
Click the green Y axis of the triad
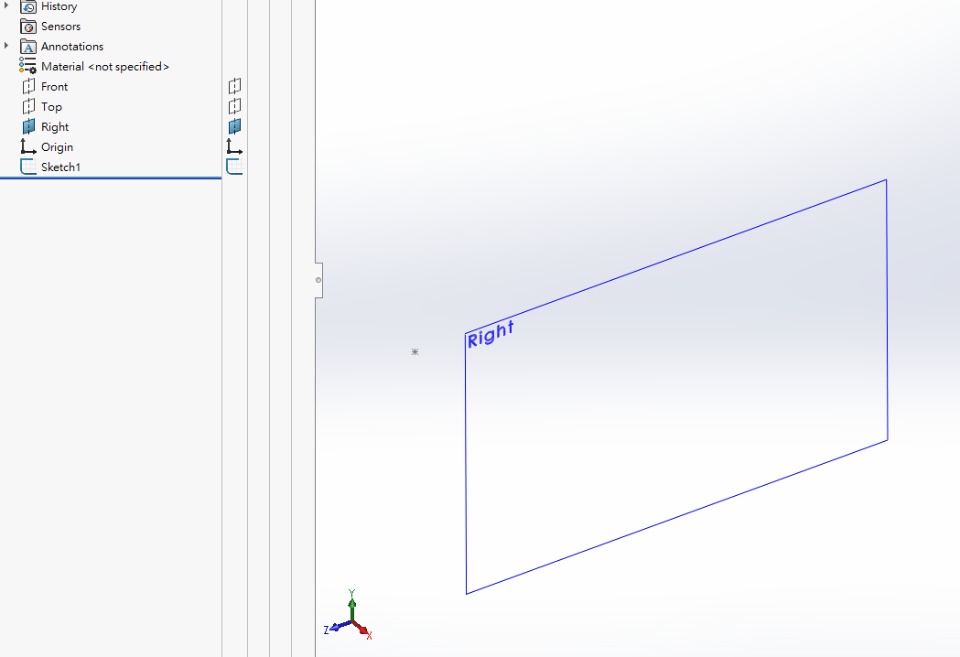point(352,606)
